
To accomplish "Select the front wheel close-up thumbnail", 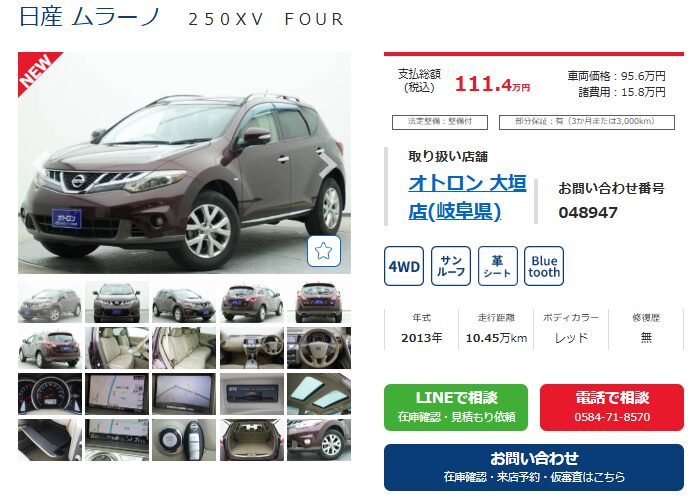I will point(319,440).
